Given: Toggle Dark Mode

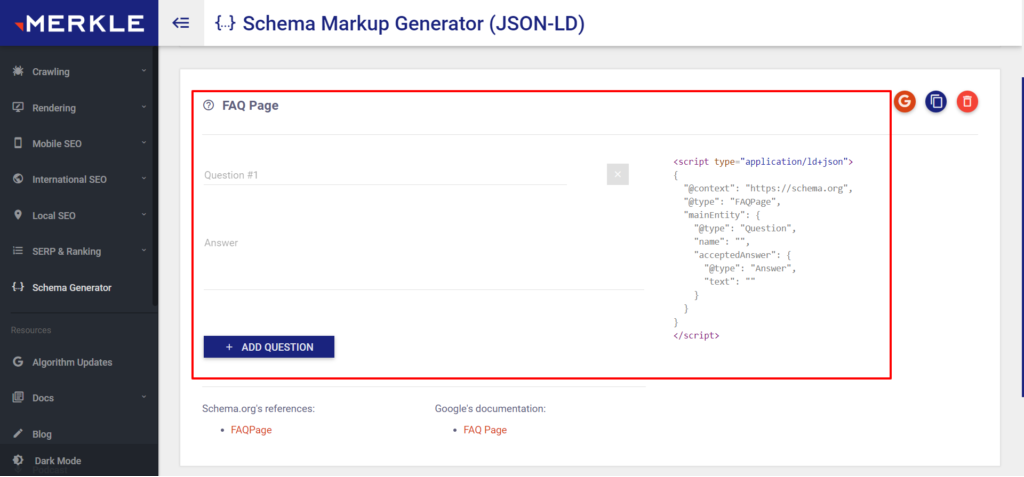Looking at the screenshot, I should click(79, 461).
